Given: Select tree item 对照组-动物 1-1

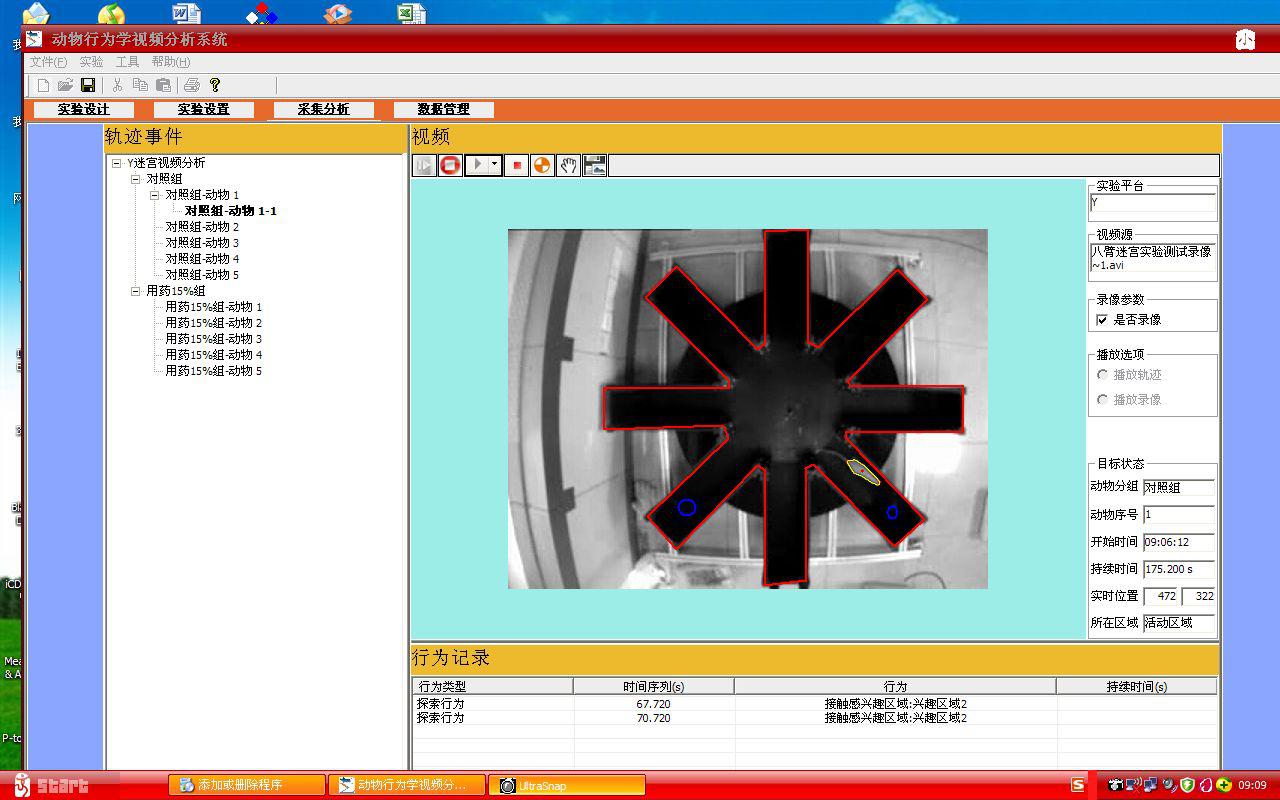Looking at the screenshot, I should point(231,211).
